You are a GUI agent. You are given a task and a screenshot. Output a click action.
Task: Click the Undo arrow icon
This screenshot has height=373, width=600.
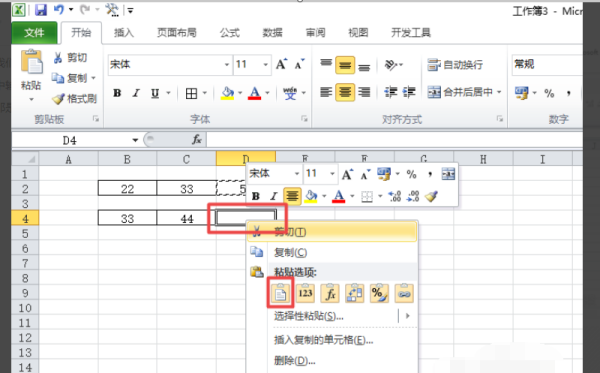[x=59, y=10]
